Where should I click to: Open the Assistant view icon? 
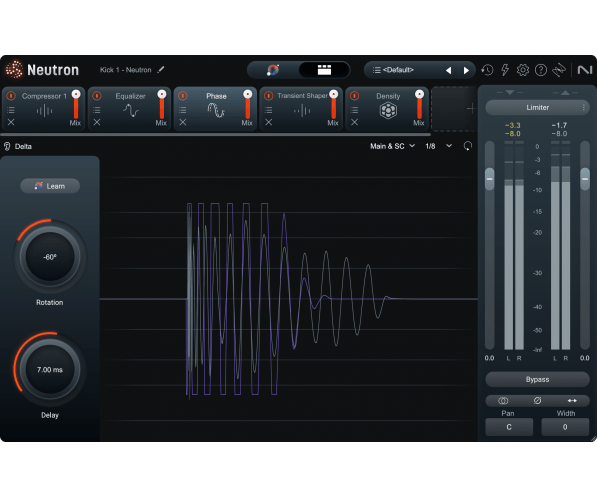pyautogui.click(x=273, y=70)
